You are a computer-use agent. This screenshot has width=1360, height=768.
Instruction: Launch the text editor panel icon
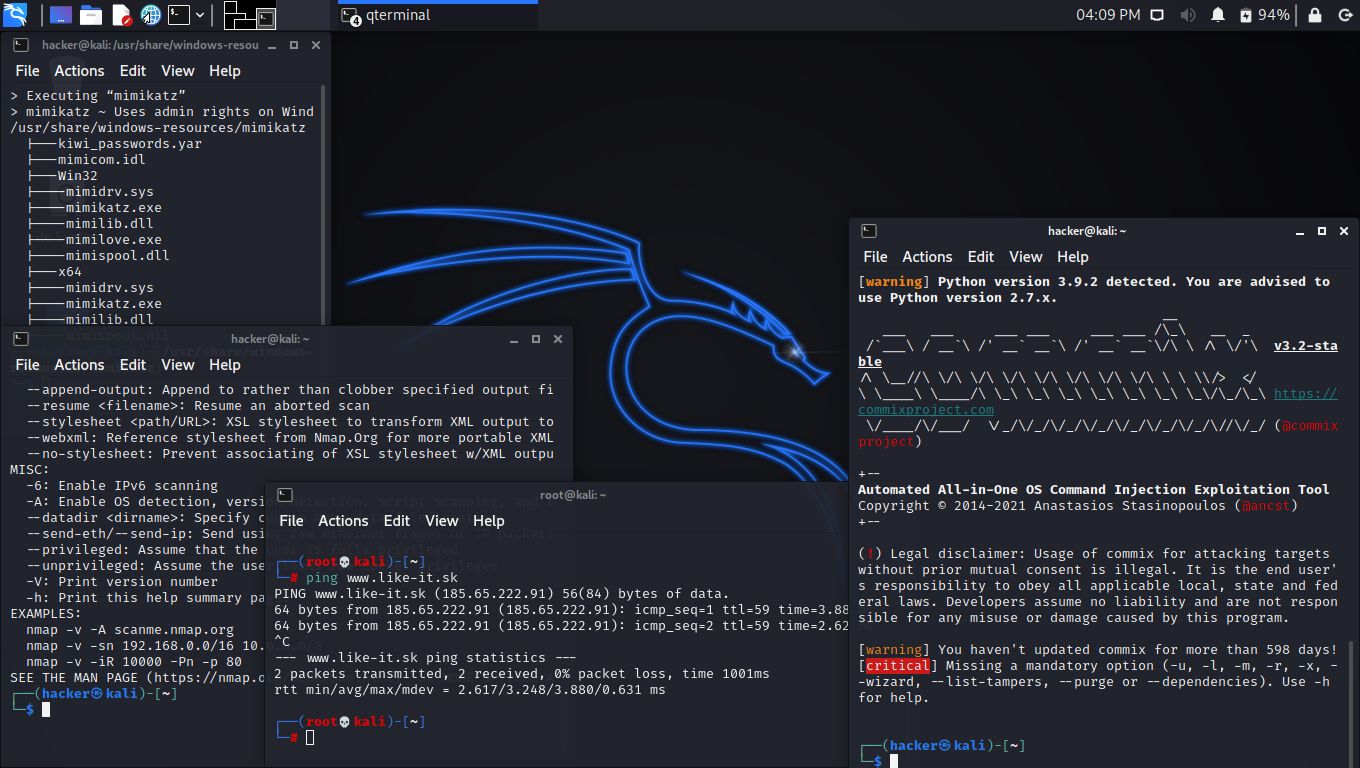pyautogui.click(x=121, y=15)
